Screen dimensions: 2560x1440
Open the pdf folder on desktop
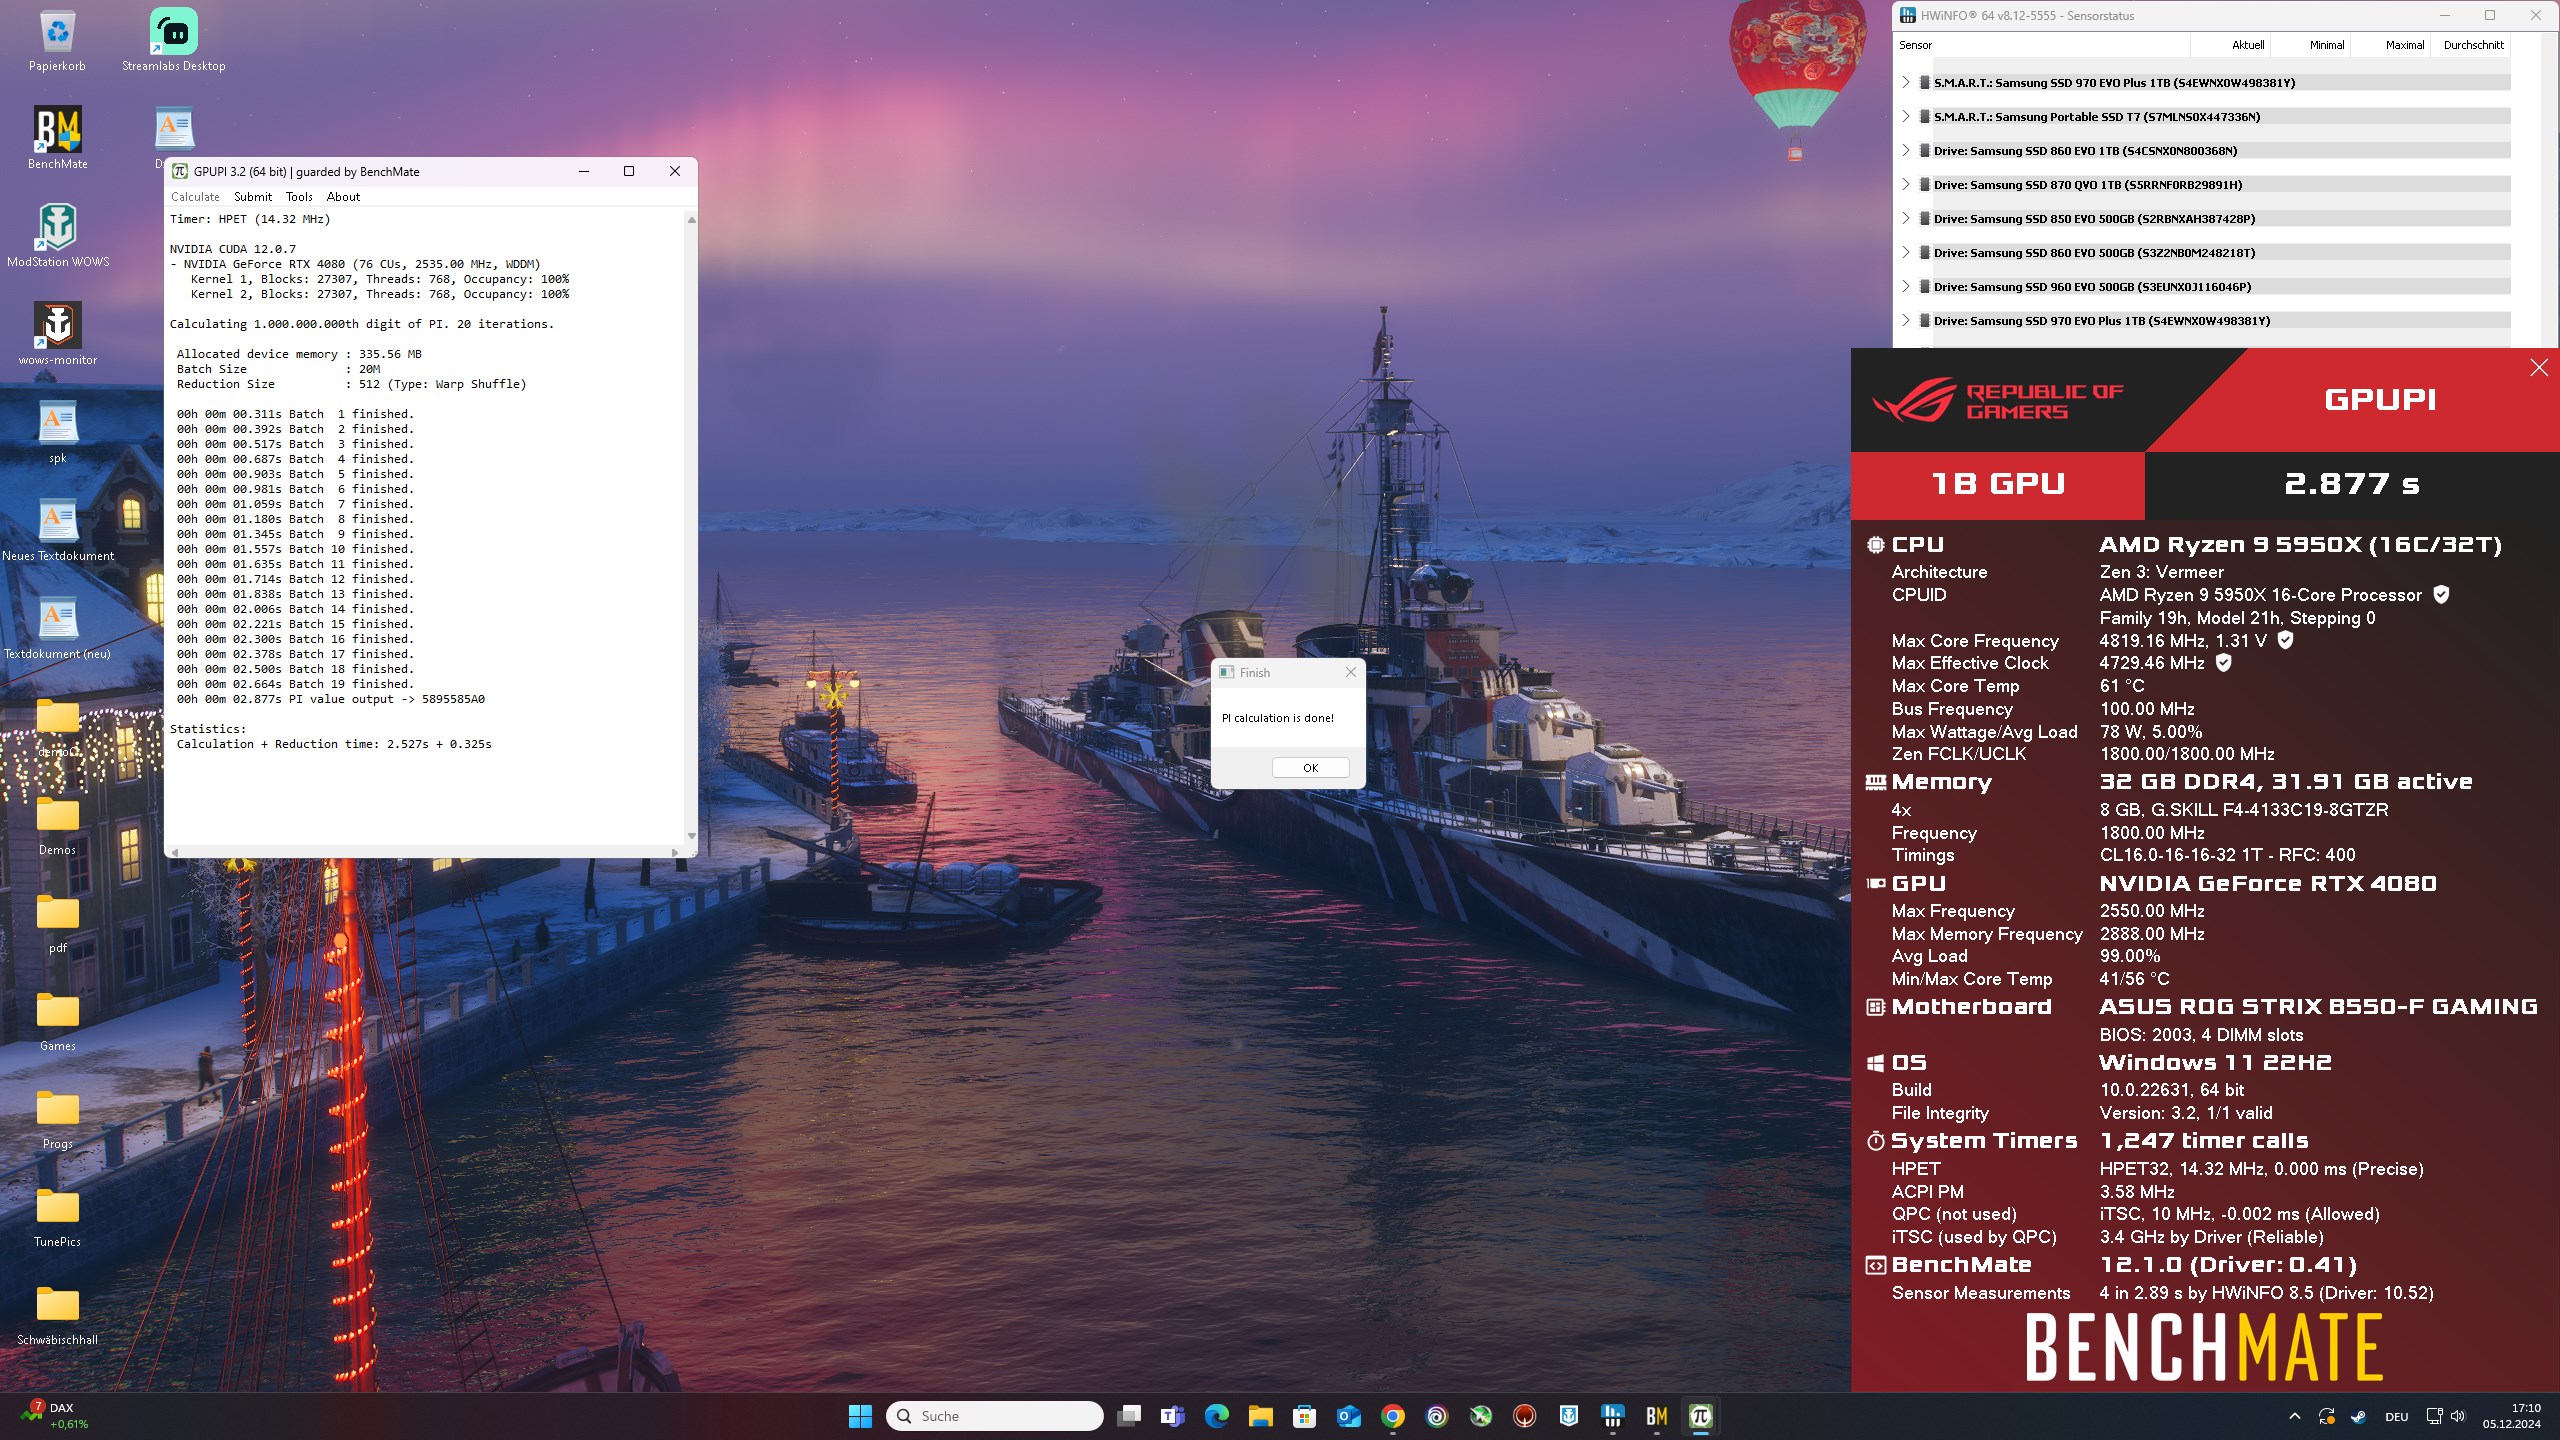pyautogui.click(x=57, y=922)
